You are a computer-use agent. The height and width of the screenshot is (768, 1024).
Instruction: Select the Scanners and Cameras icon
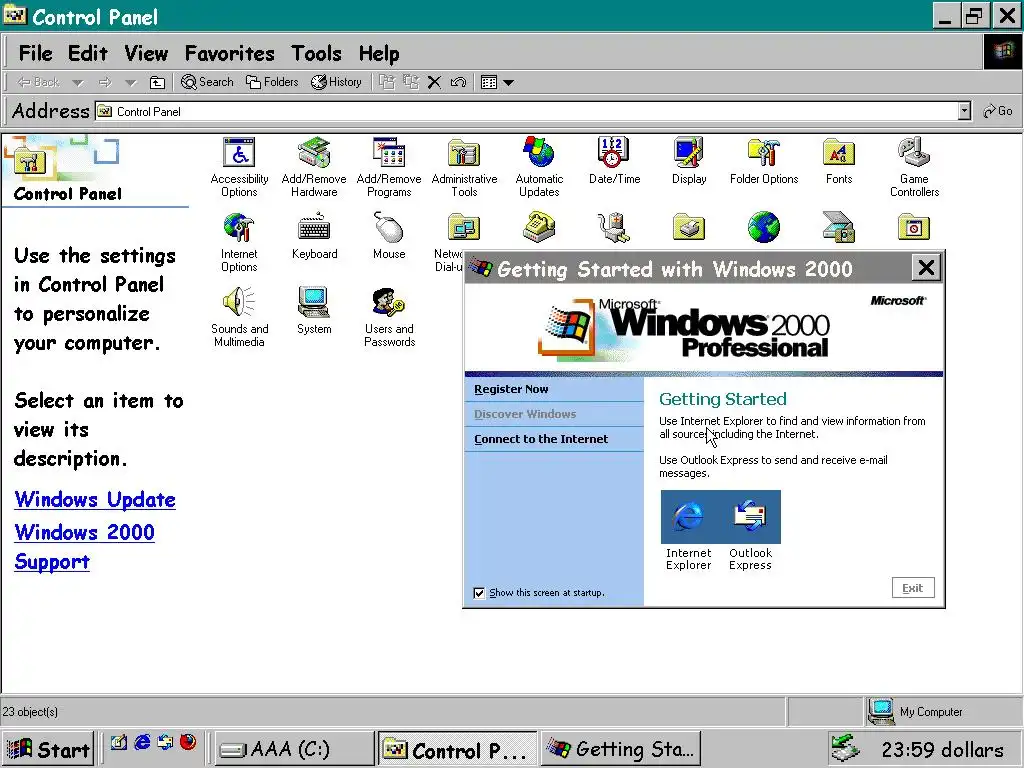pyautogui.click(x=839, y=227)
